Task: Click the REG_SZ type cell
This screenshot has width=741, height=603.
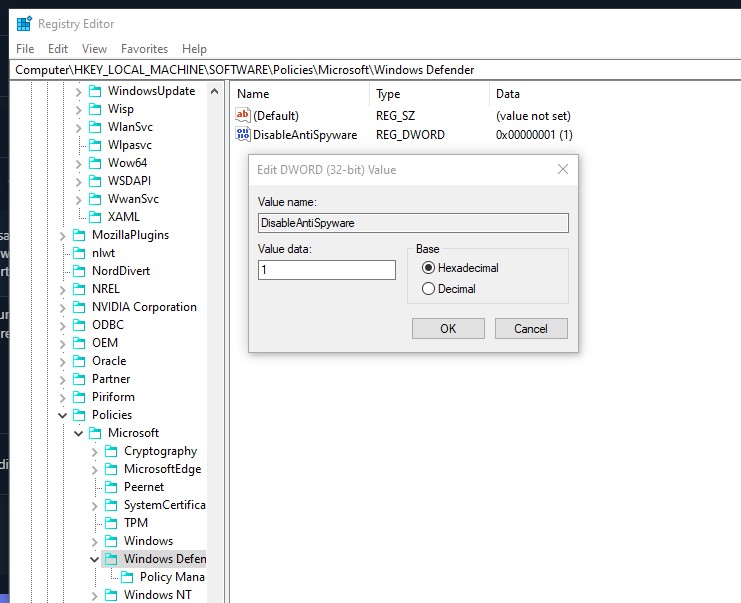Action: pos(395,116)
